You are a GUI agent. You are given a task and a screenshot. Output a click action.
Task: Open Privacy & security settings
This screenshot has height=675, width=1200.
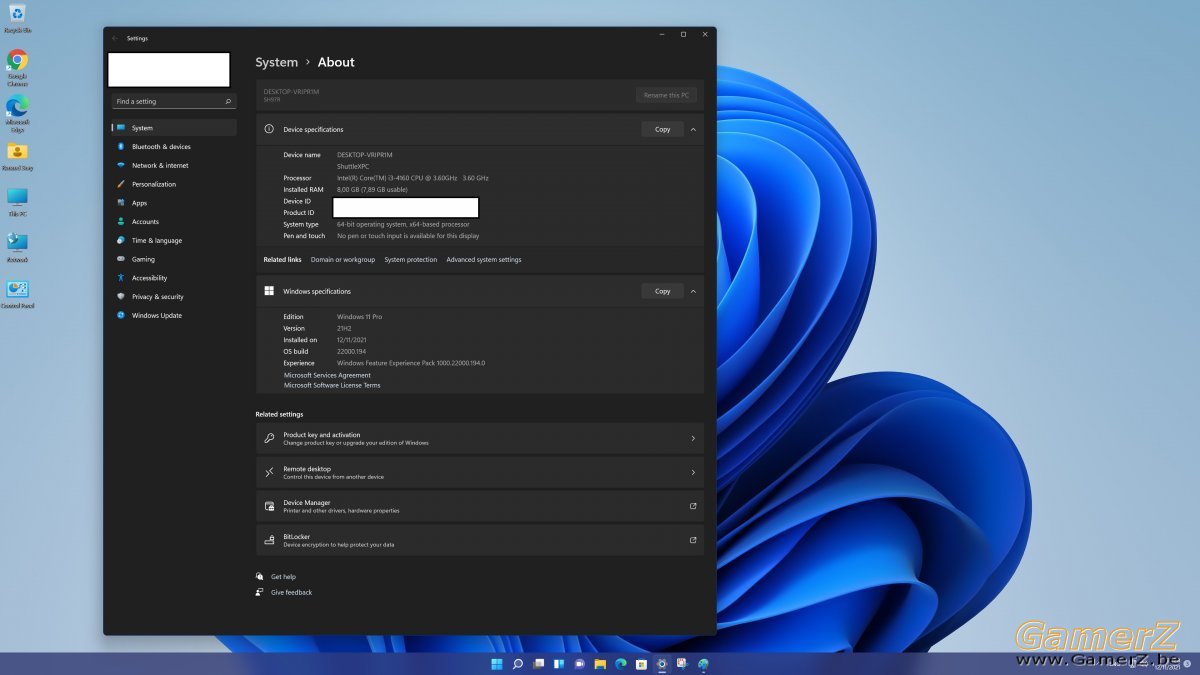tap(174, 297)
